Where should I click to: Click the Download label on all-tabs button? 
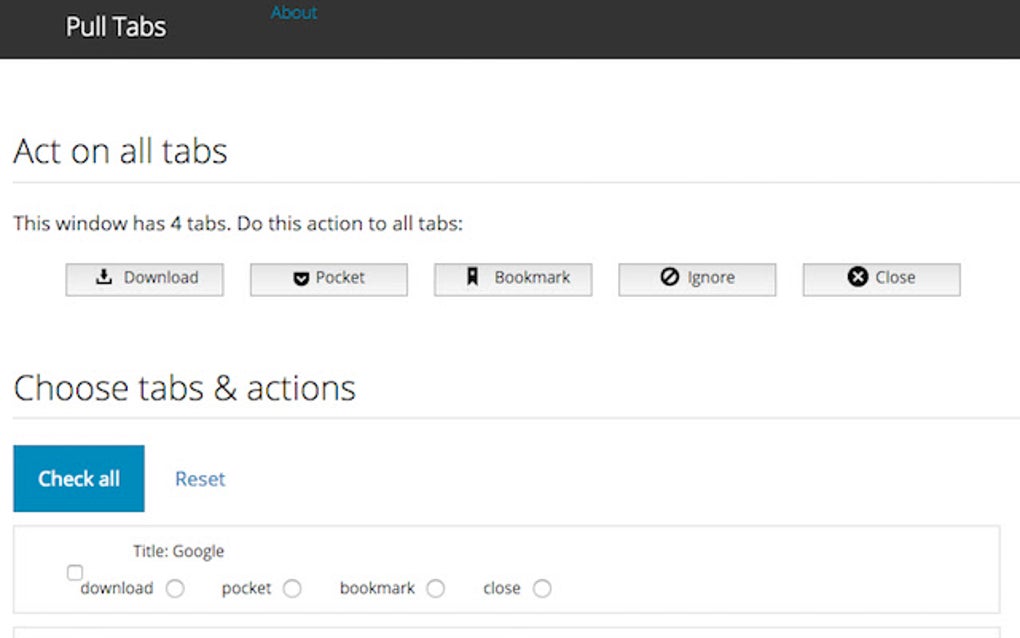[x=161, y=278]
